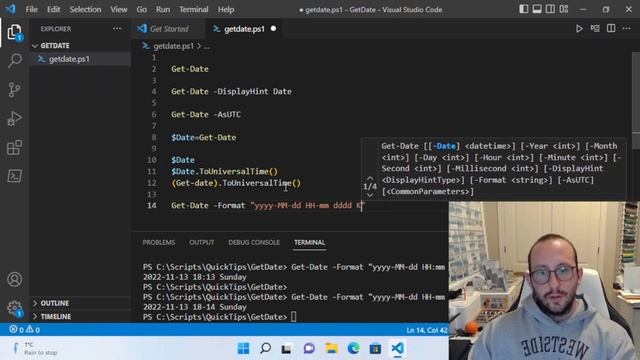Expand the TIMELINE section
640x360 pixels.
coord(80,316)
